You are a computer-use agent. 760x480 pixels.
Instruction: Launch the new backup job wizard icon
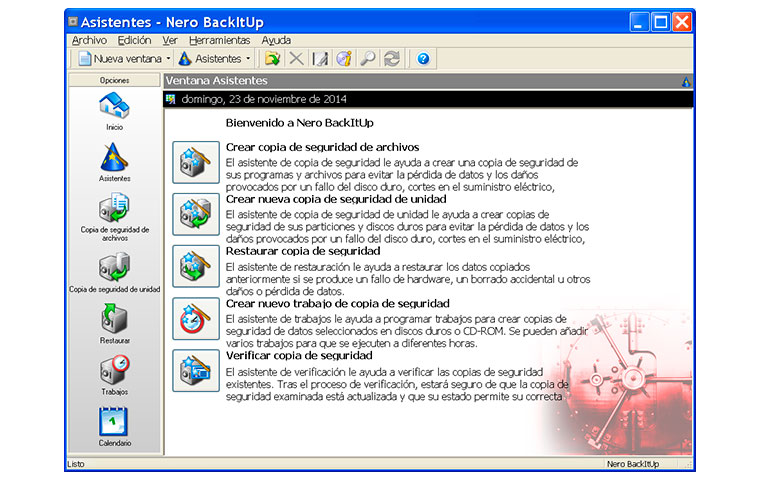tap(196, 319)
